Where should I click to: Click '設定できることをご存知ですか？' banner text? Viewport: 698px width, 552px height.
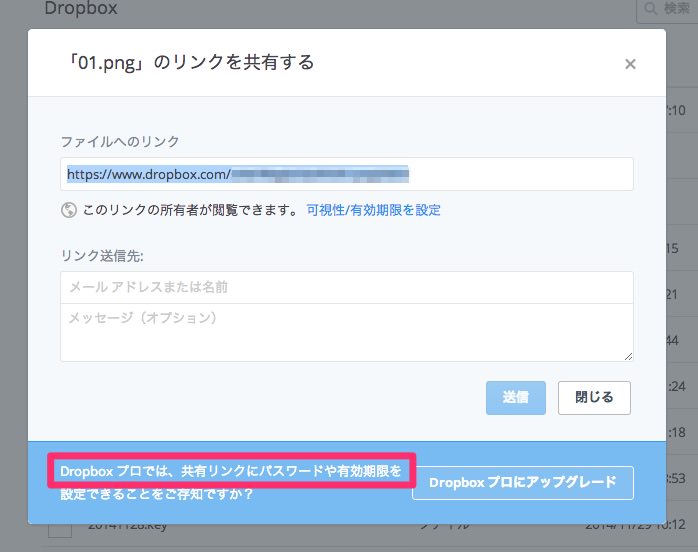click(x=157, y=494)
